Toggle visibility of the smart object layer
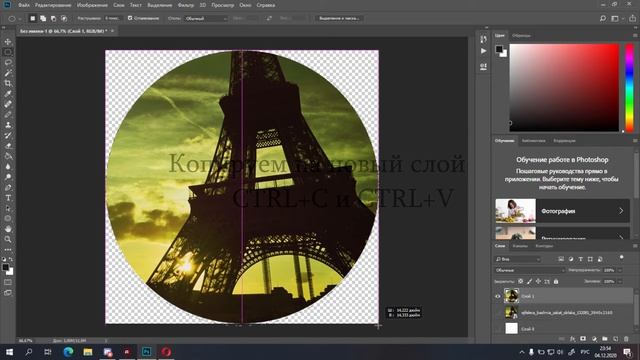 click(x=498, y=313)
